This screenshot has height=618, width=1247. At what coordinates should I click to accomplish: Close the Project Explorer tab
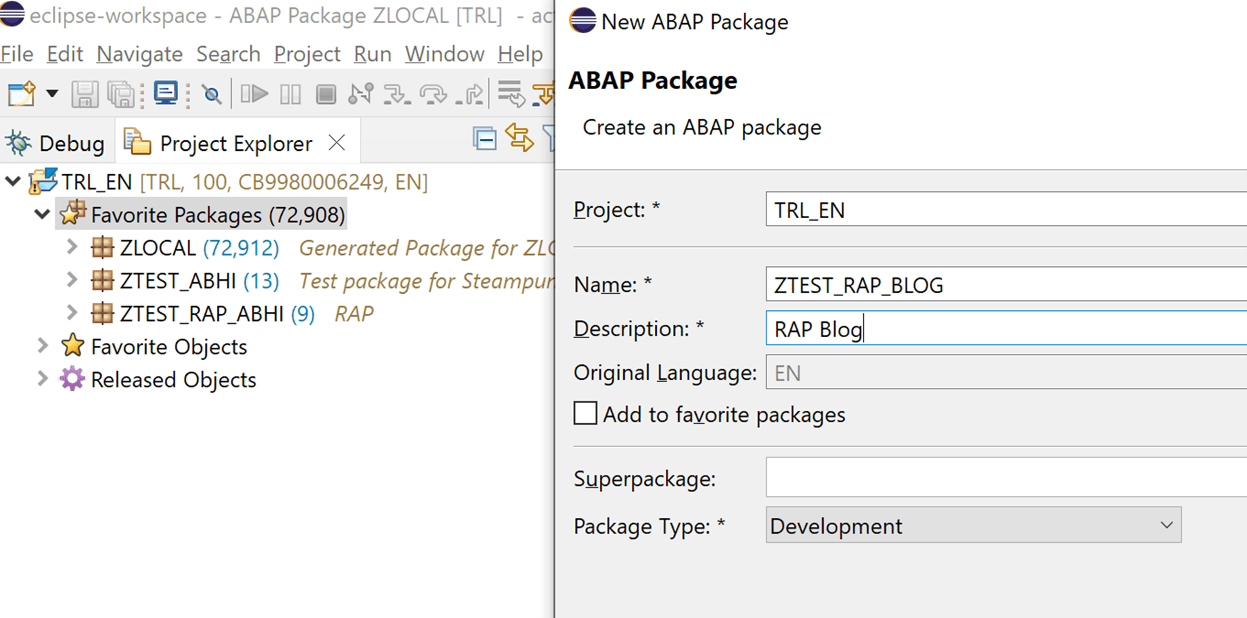[337, 143]
